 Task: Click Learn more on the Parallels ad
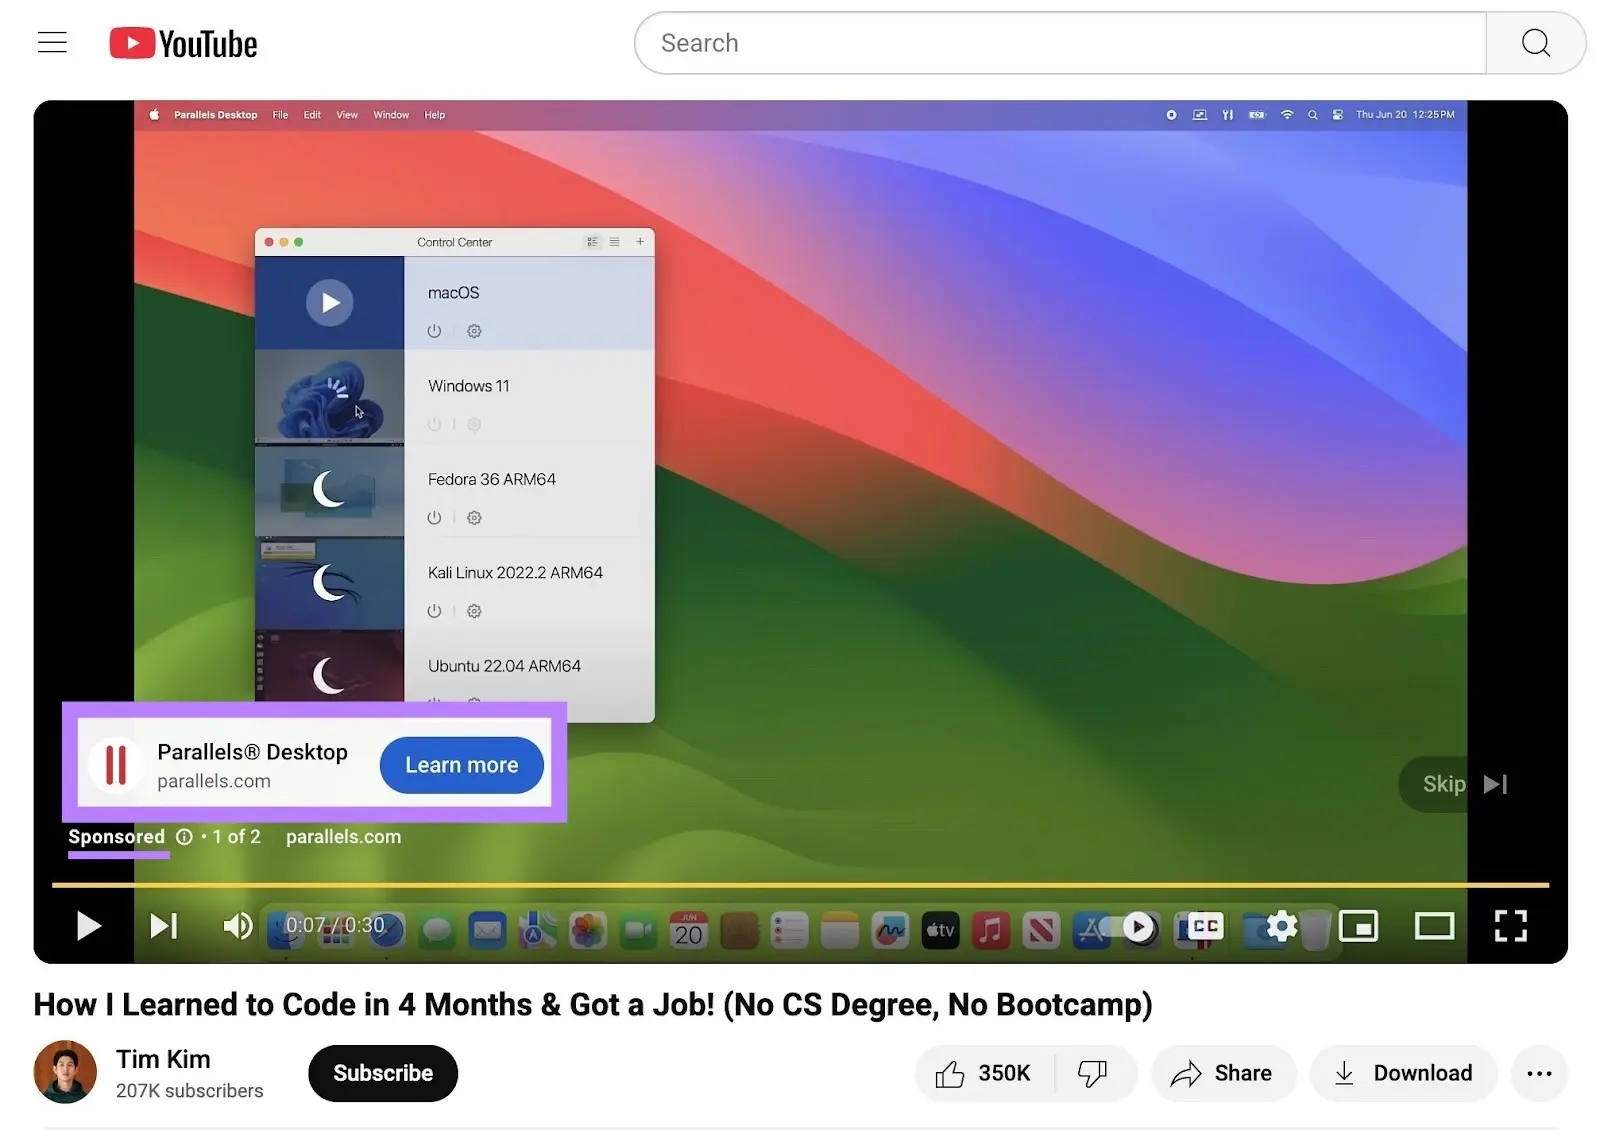coord(461,765)
